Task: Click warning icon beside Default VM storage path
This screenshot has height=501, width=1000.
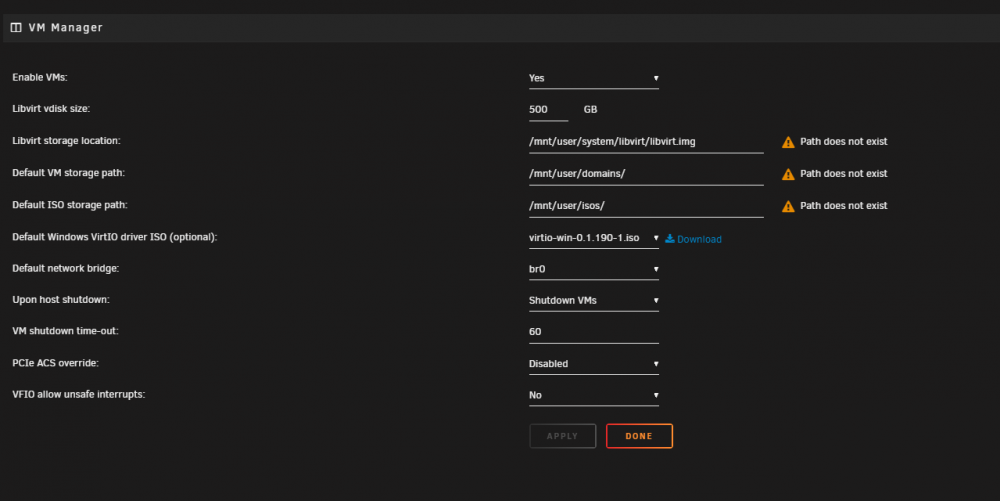Action: point(788,174)
